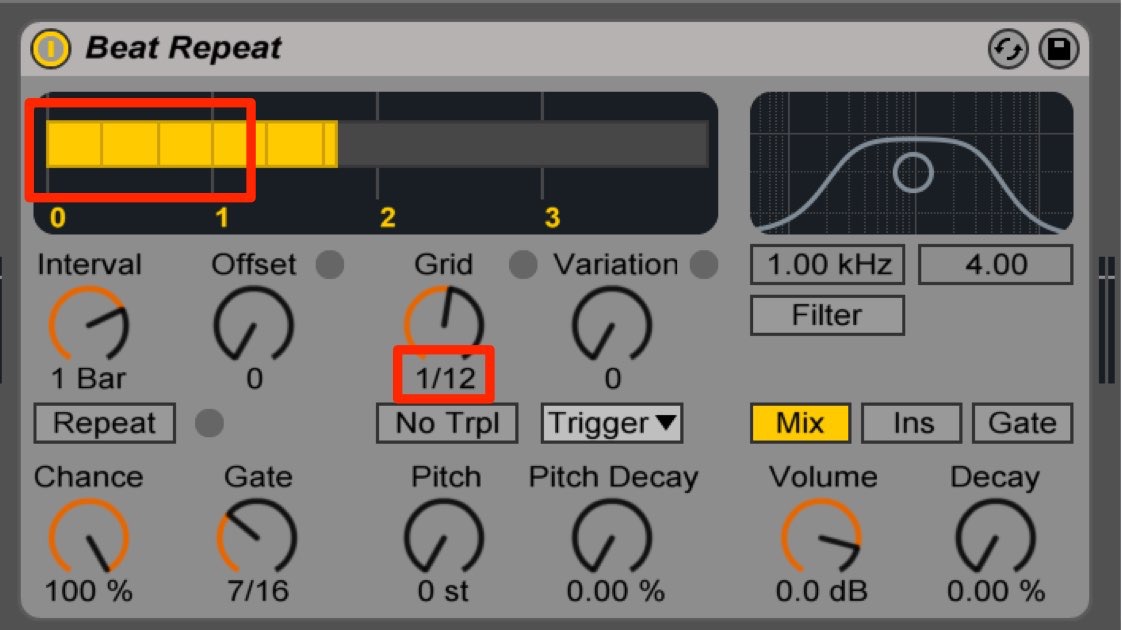This screenshot has height=630, width=1122.
Task: Click the Decay knob at 0.00 %
Action: click(995, 537)
